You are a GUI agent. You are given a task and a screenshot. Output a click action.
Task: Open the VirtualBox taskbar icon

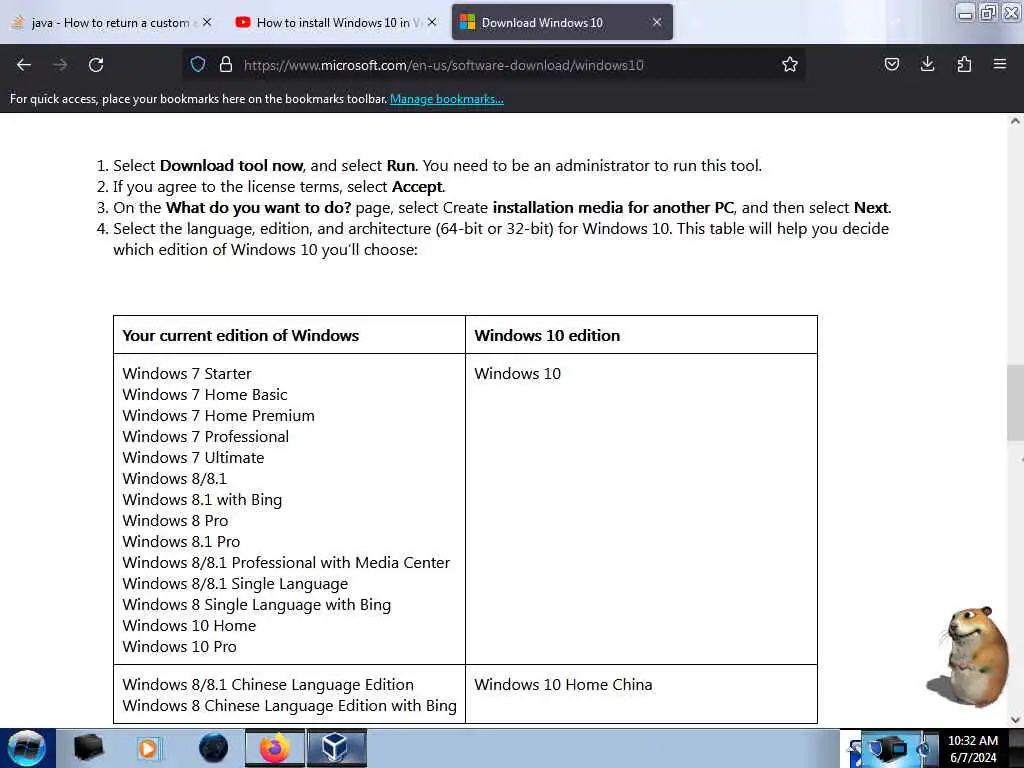(336, 748)
